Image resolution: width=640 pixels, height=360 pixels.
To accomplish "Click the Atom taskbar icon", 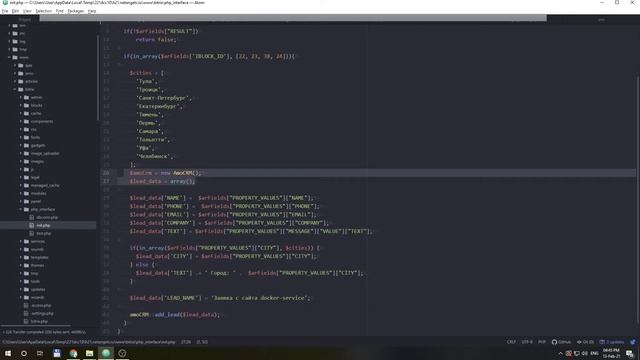I will [106, 353].
